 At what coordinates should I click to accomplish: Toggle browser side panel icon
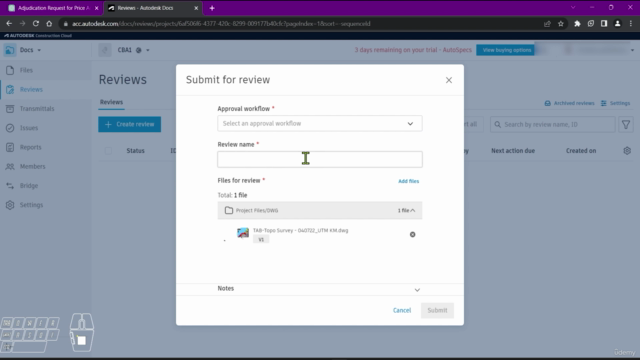(604, 24)
